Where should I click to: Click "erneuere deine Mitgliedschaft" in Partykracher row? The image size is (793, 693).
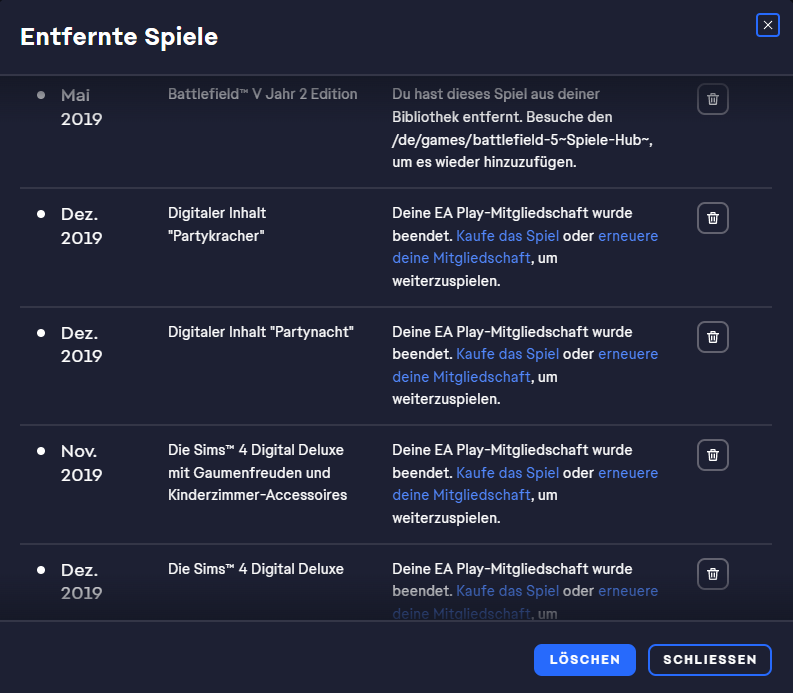tap(628, 237)
